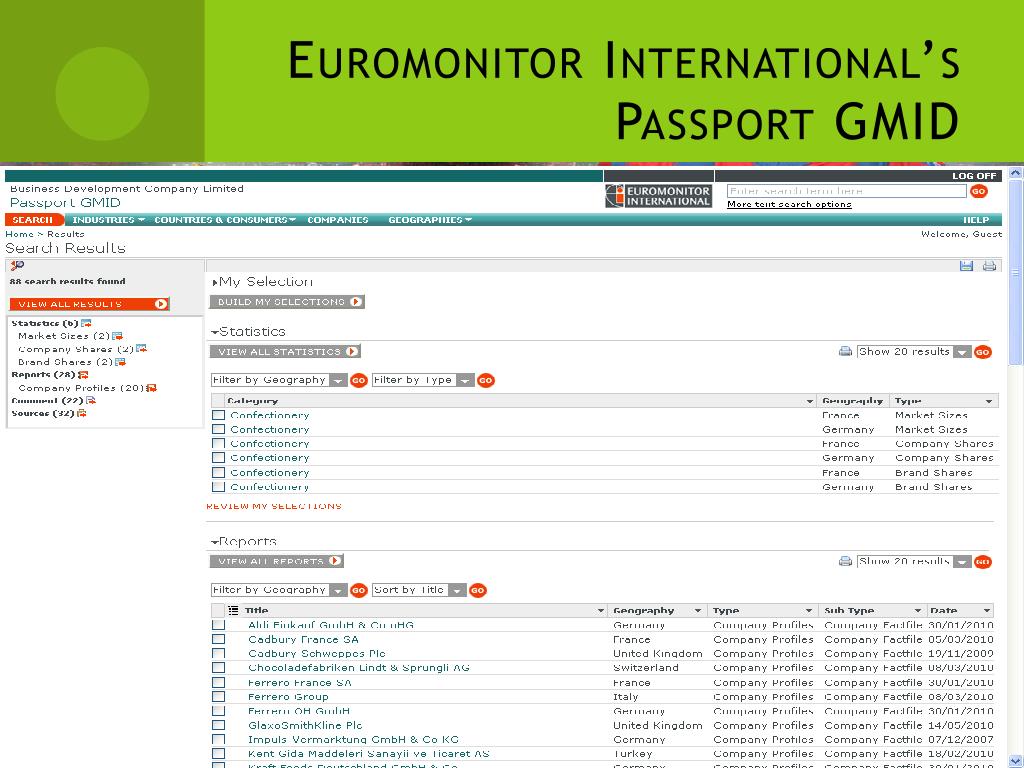
Task: Click the printer icon in Statistics section
Action: pos(845,351)
